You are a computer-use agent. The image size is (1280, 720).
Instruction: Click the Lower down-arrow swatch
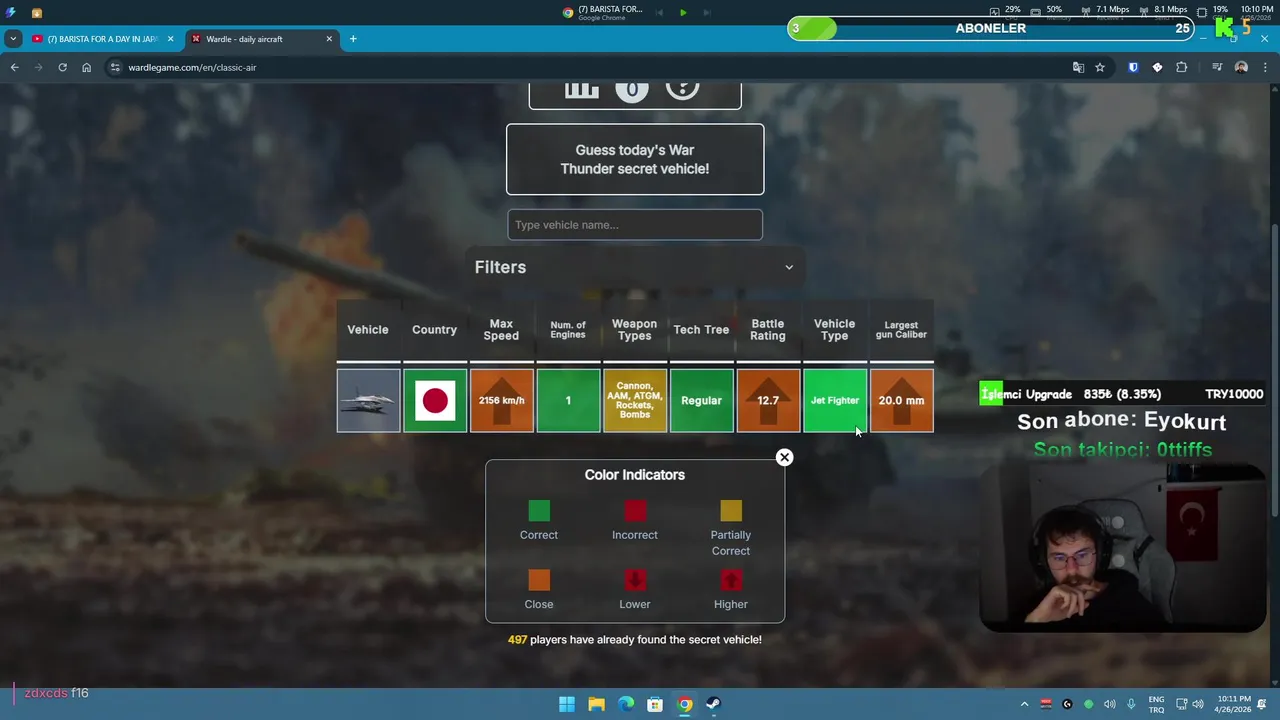click(x=635, y=580)
